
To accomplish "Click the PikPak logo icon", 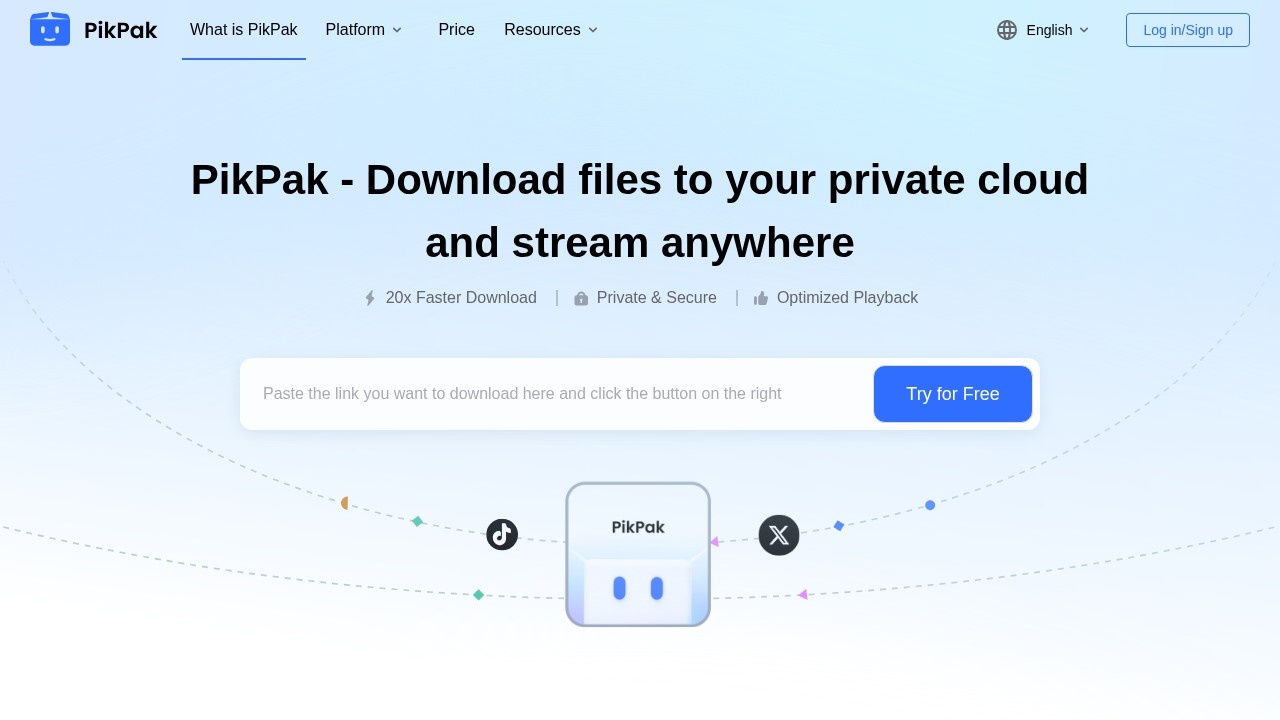I will point(50,29).
